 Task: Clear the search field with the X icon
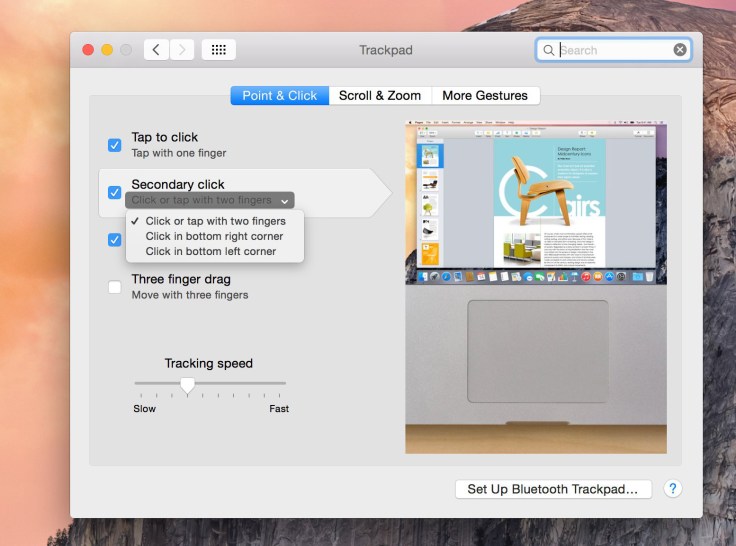click(680, 50)
